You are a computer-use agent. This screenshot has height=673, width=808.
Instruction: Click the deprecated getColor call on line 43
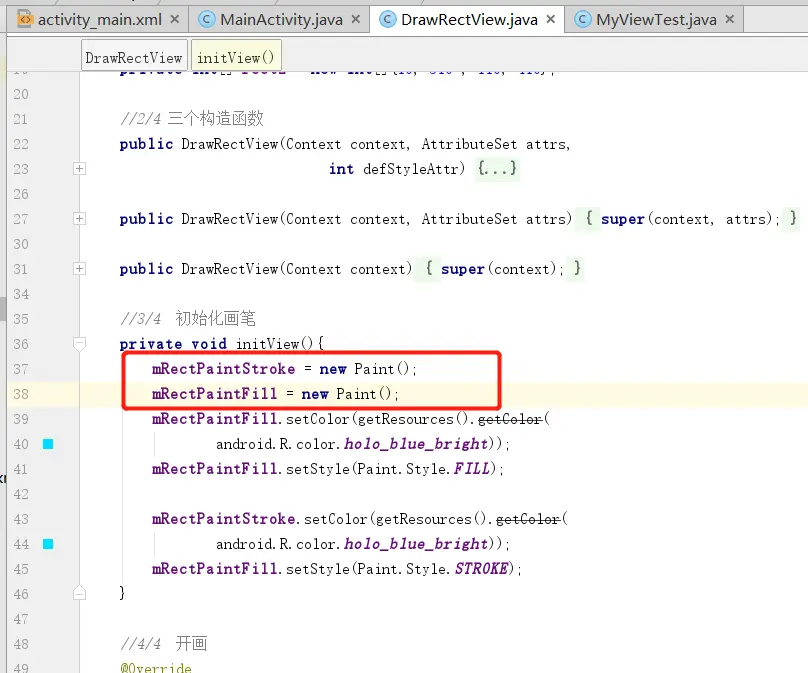pos(528,519)
